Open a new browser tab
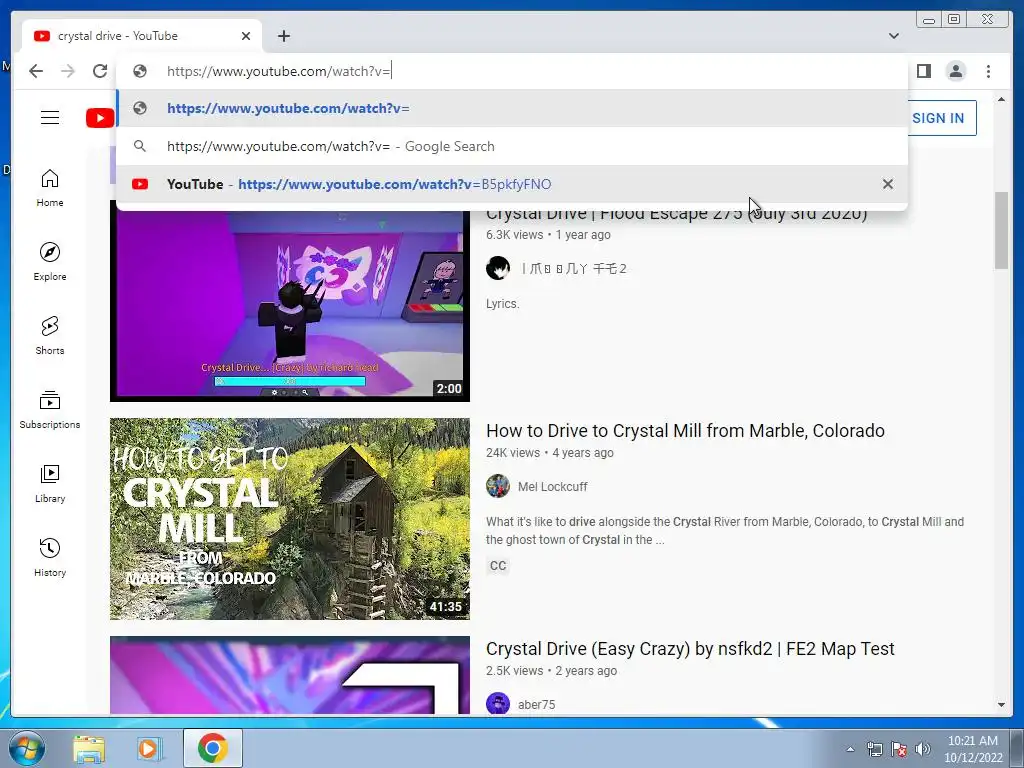This screenshot has width=1024, height=768. [x=283, y=36]
